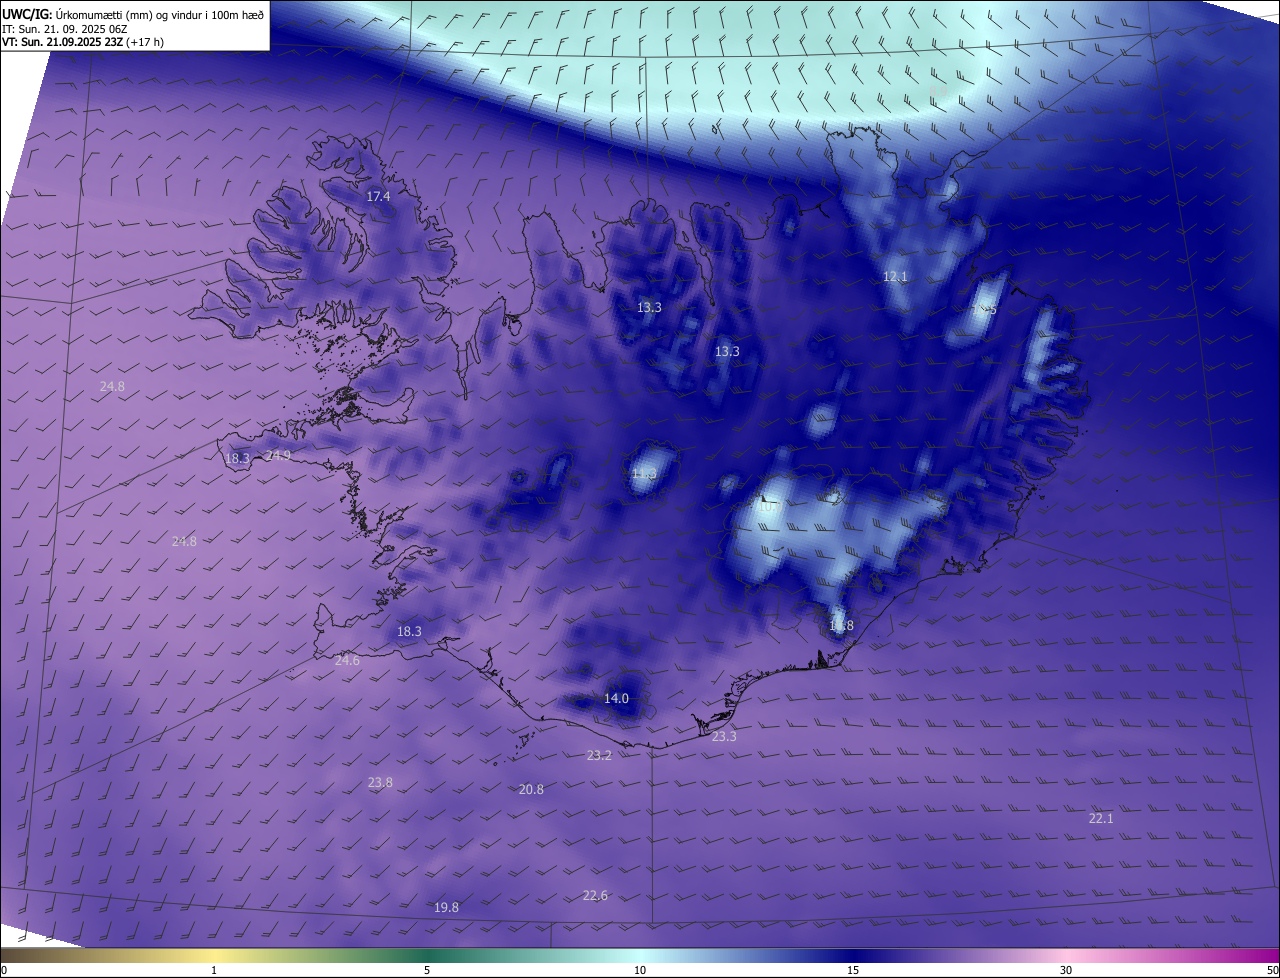Select the 20.8 value over the ocean

click(x=531, y=789)
